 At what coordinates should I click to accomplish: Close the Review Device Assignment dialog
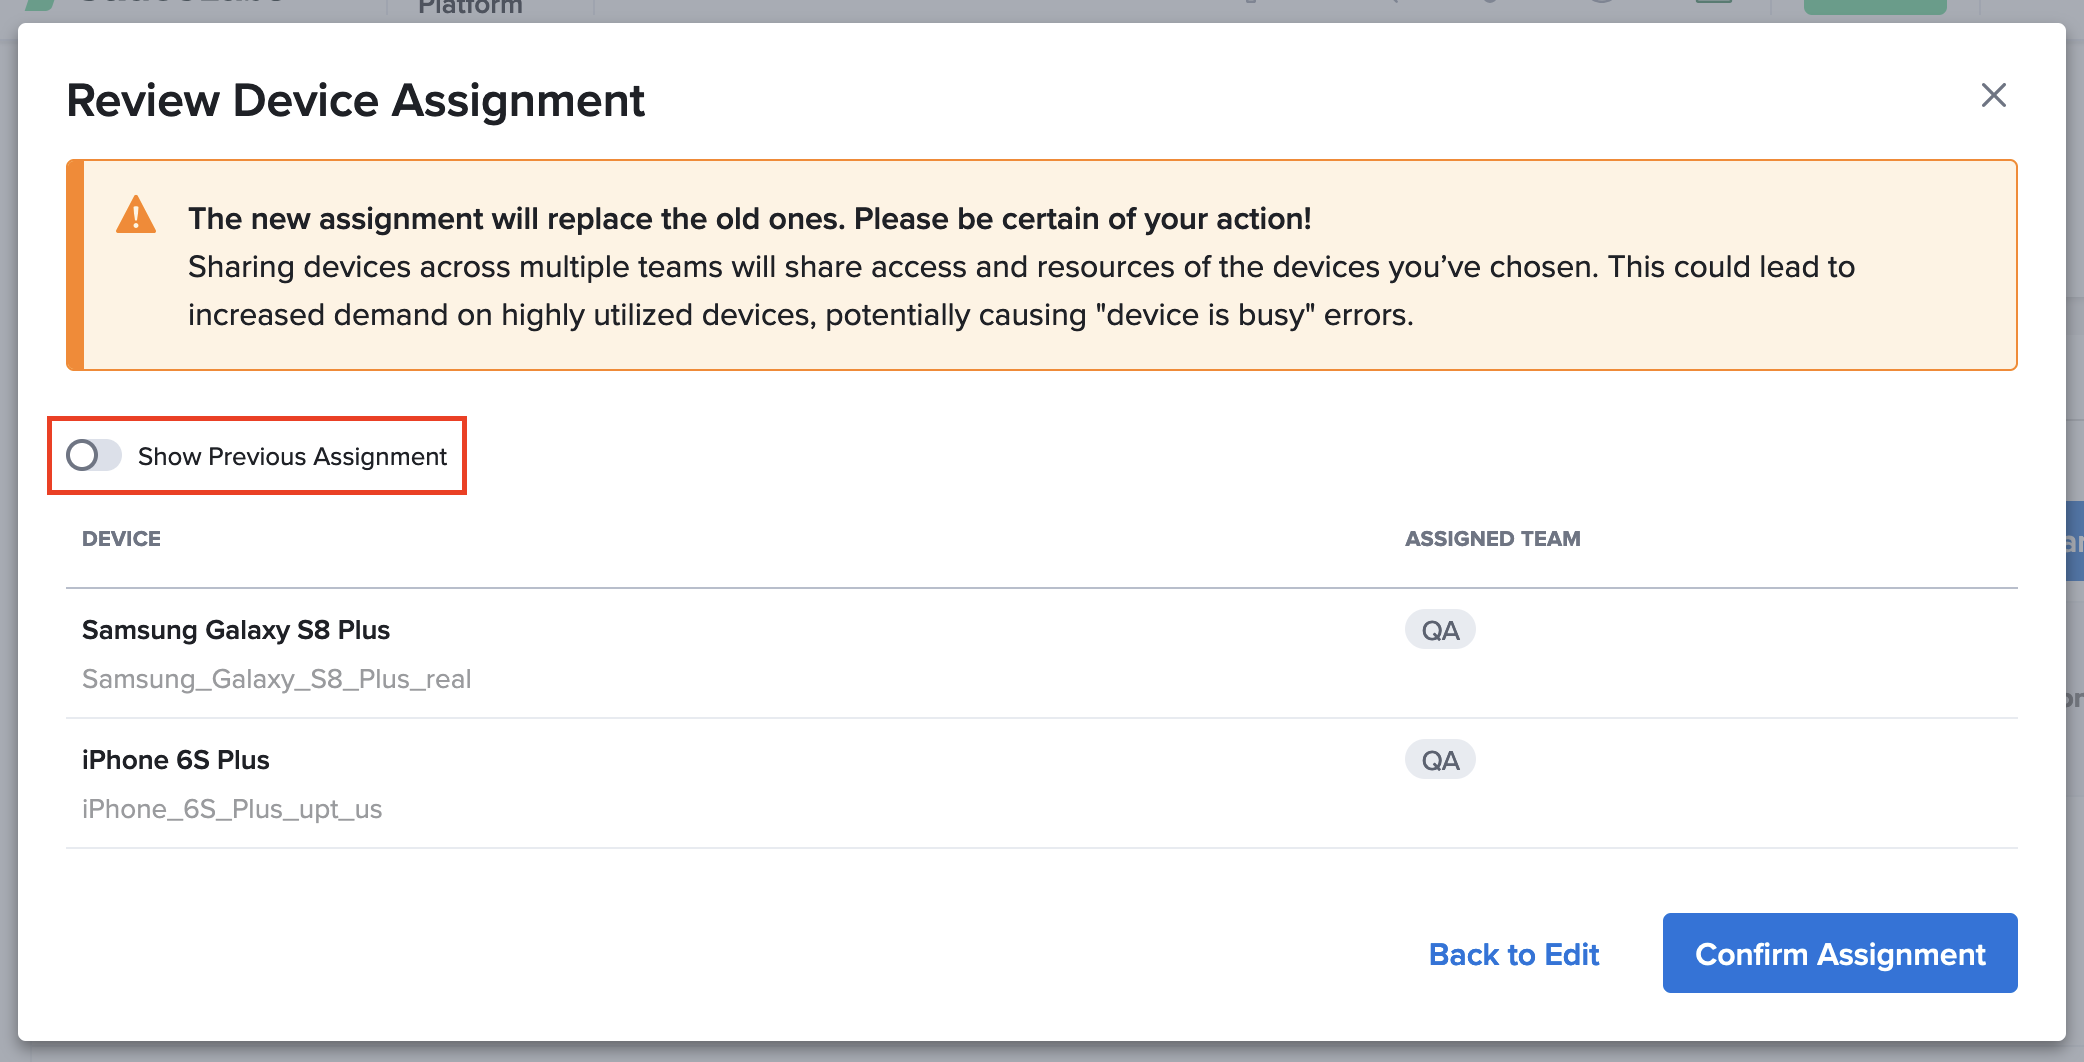(x=1993, y=96)
